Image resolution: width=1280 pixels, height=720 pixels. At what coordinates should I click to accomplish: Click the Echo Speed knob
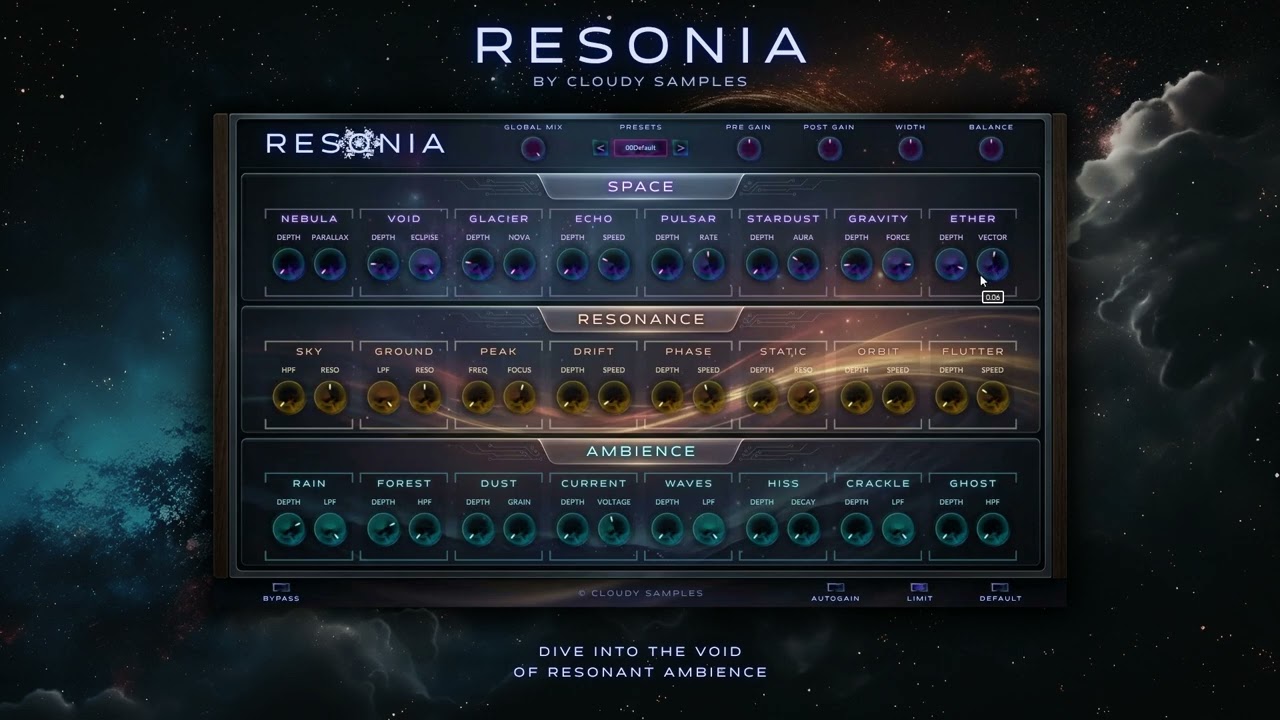pyautogui.click(x=614, y=264)
